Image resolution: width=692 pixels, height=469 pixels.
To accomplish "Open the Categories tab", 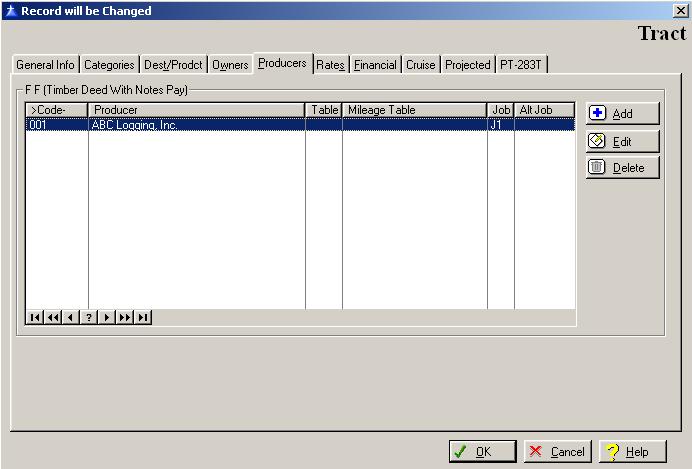I will 109,65.
